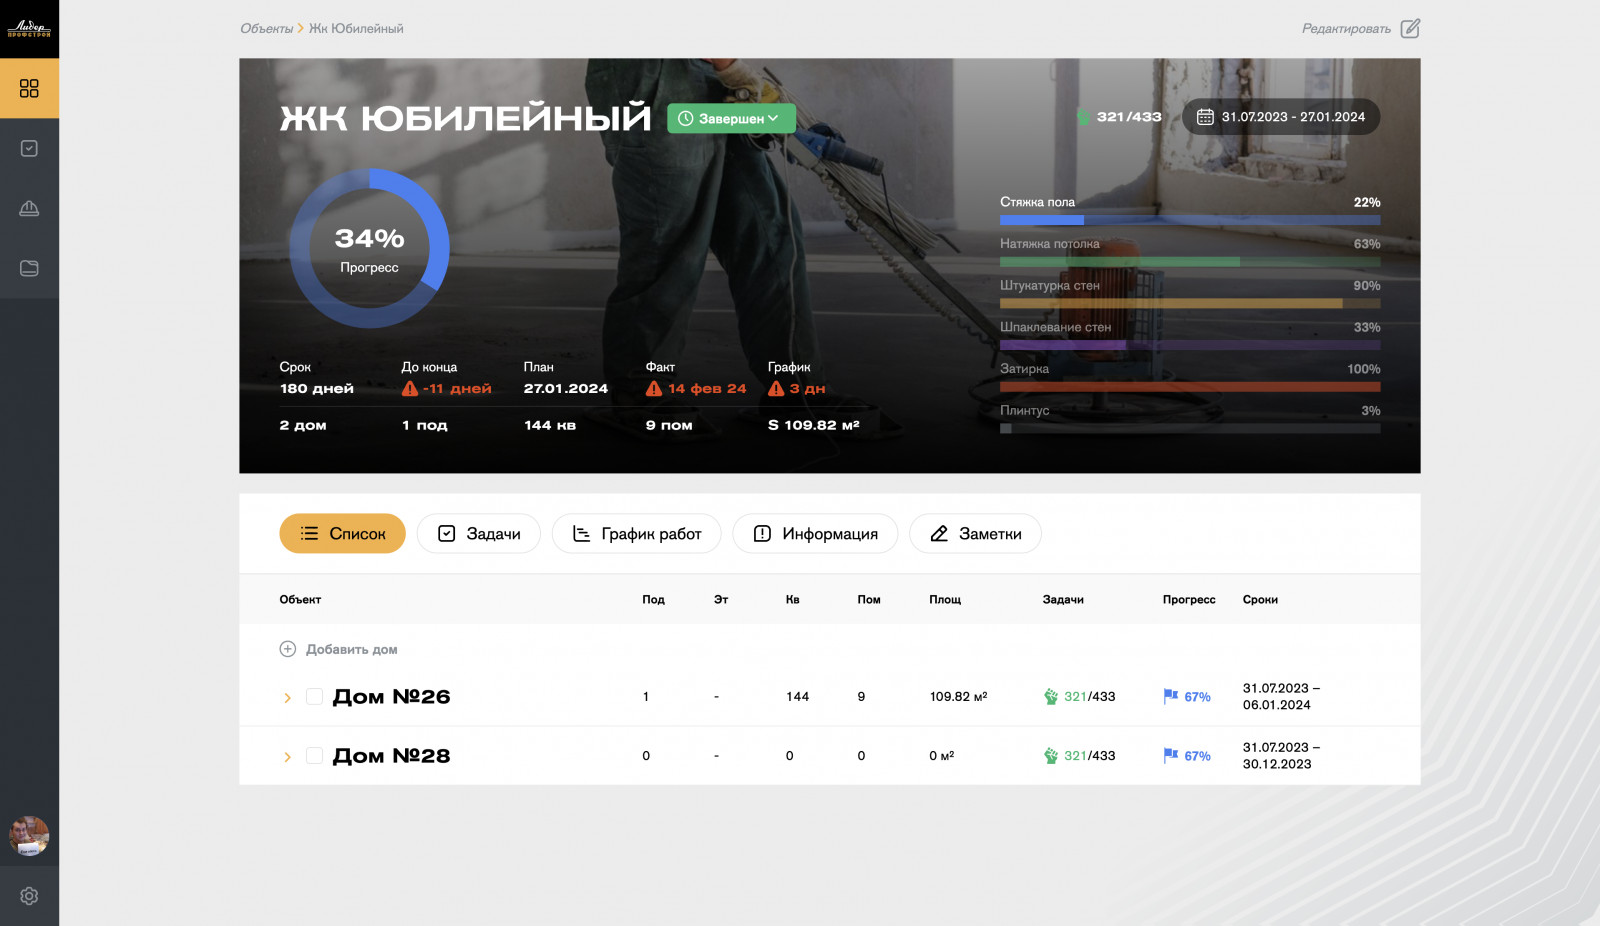This screenshot has height=926, width=1600.
Task: Click dates 31.07.2023 – 30.12.2023
Action: pos(1281,755)
